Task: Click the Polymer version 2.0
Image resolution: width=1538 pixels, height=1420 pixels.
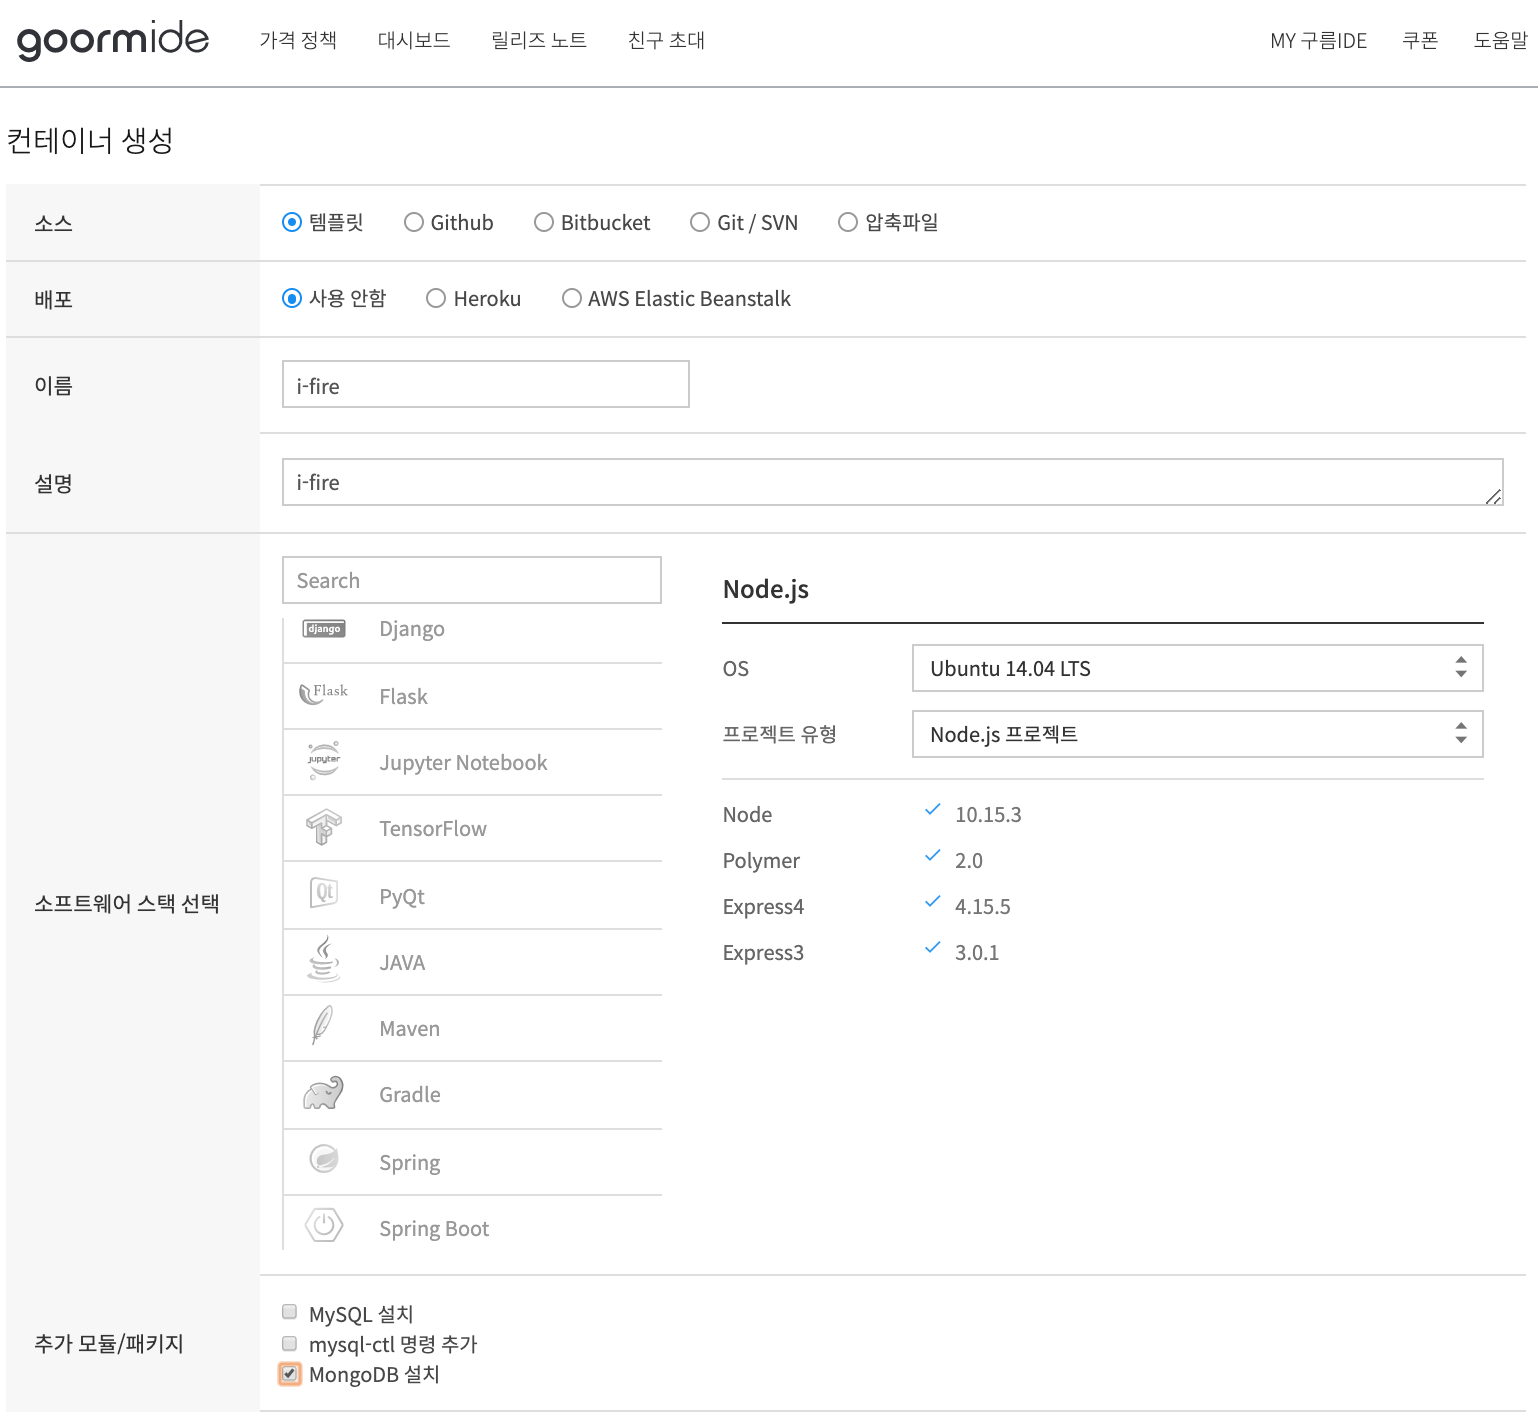Action: (x=969, y=861)
